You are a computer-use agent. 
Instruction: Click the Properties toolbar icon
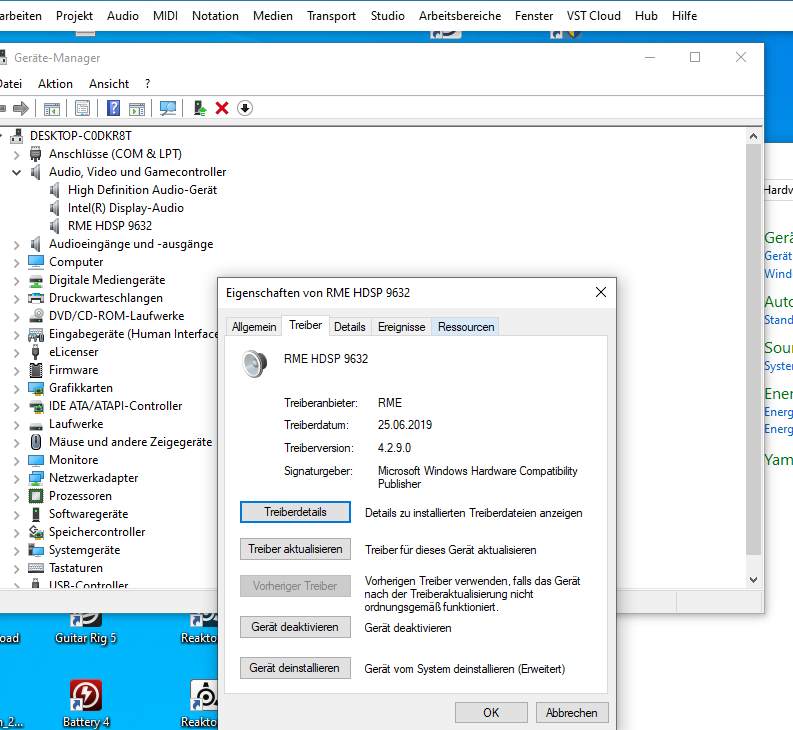coord(82,108)
